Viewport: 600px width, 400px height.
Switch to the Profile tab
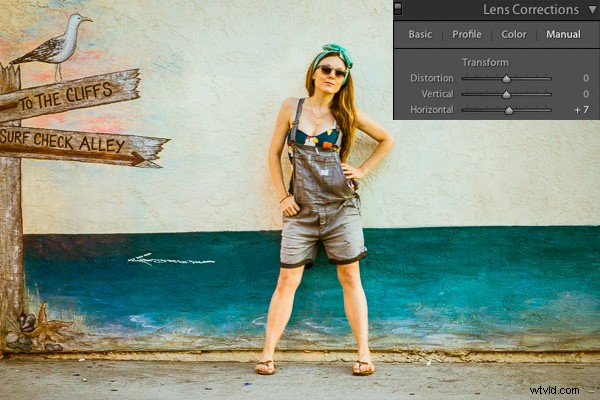coord(467,34)
